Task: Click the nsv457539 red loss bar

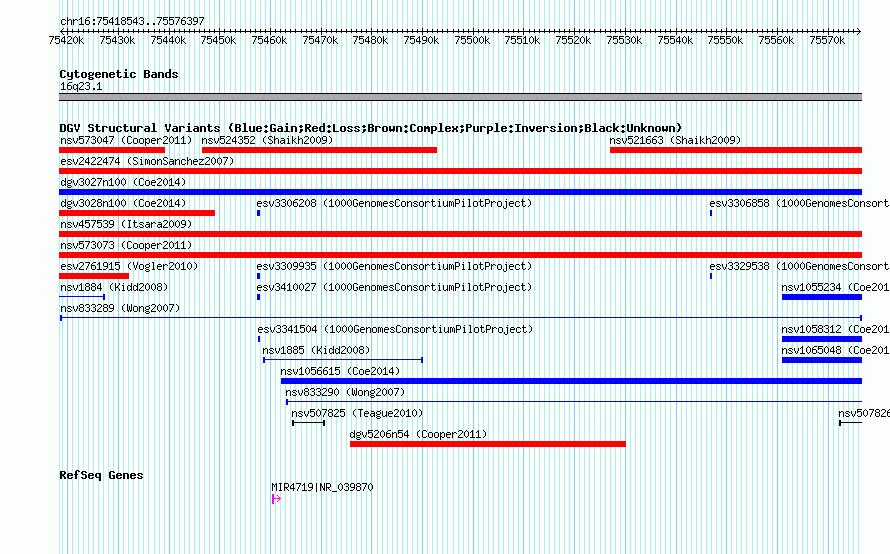Action: pyautogui.click(x=460, y=234)
